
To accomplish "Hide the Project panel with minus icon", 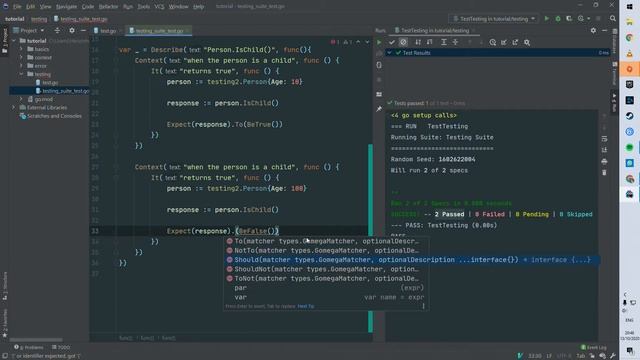I will pyautogui.click(x=83, y=31).
